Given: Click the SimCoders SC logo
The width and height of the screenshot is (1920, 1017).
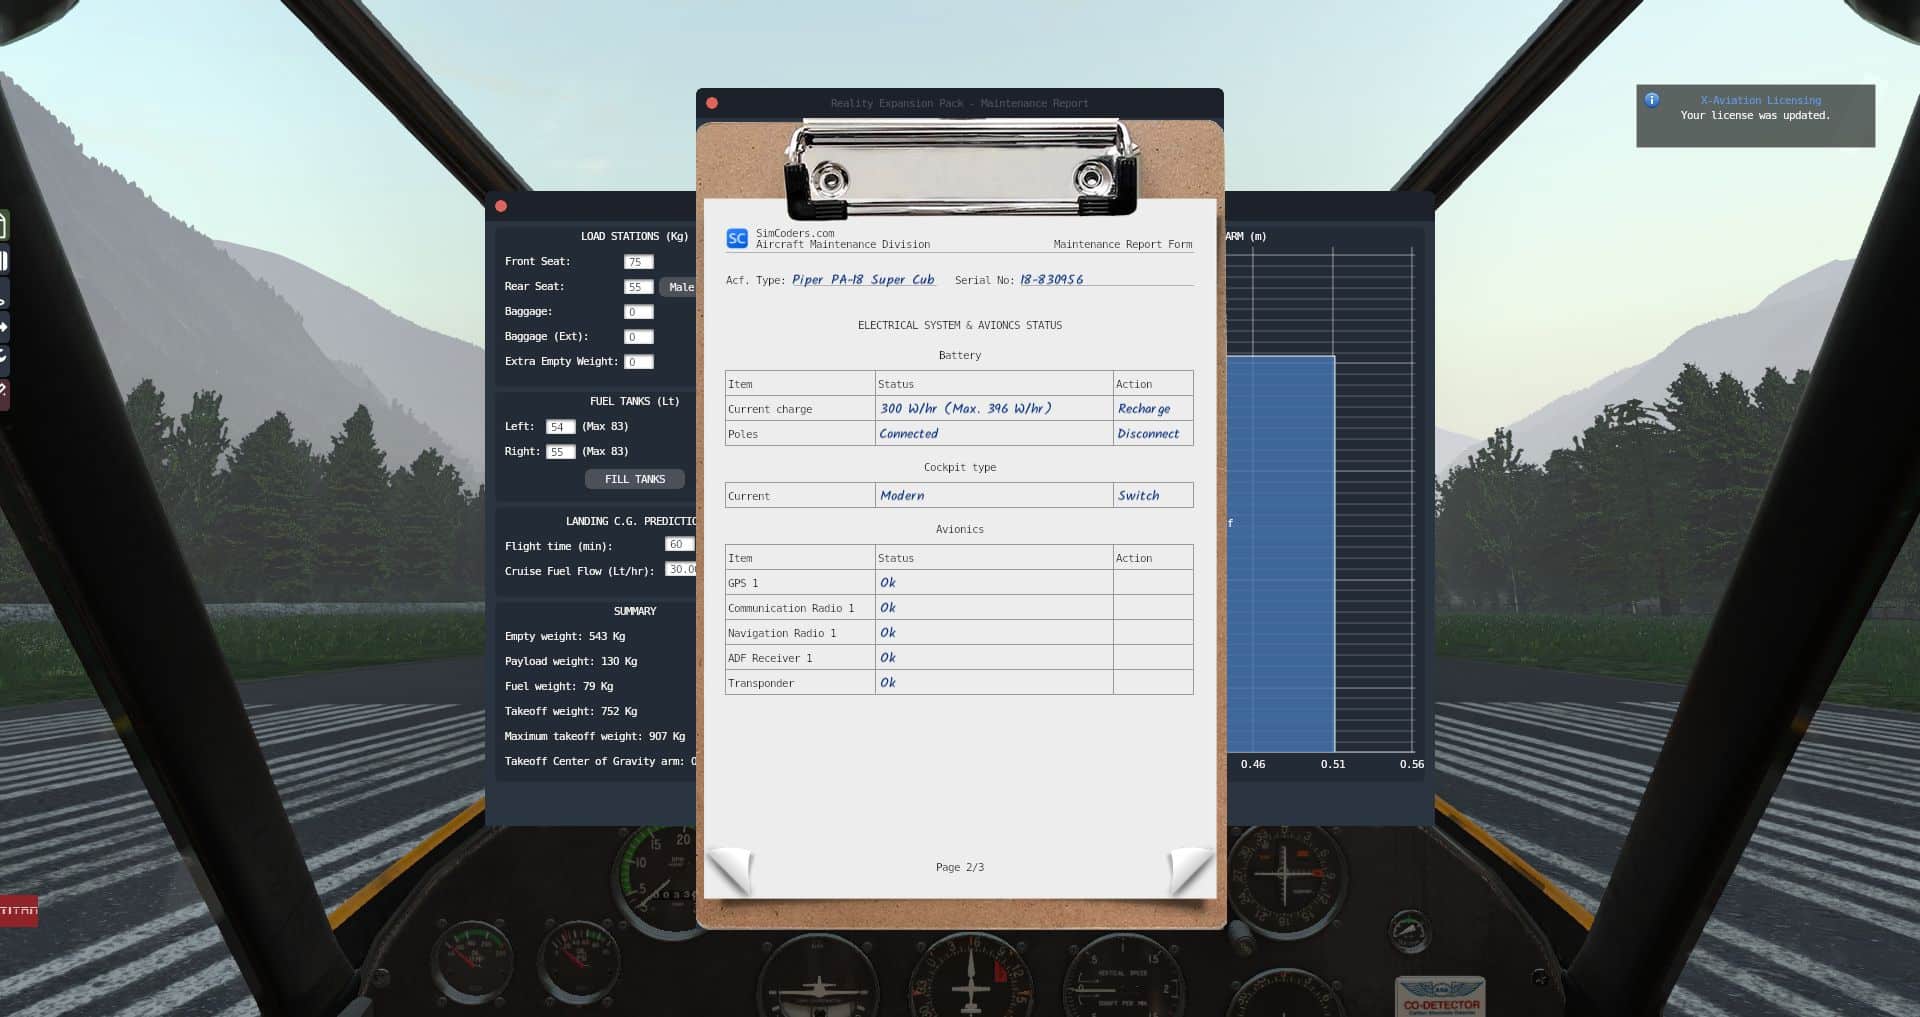Looking at the screenshot, I should click(737, 238).
